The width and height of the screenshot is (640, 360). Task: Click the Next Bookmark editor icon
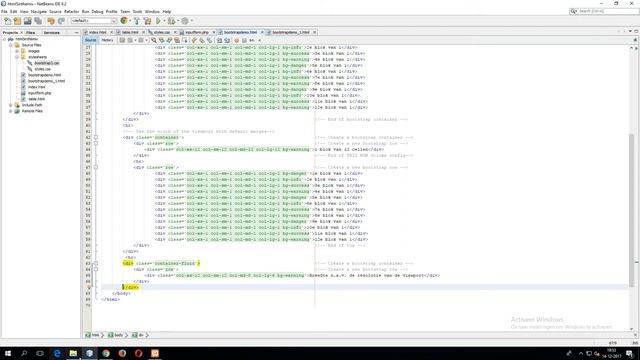click(x=202, y=40)
